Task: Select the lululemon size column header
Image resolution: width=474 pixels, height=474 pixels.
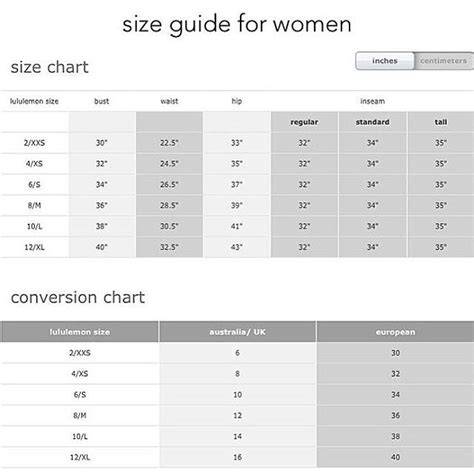Action: [34, 101]
